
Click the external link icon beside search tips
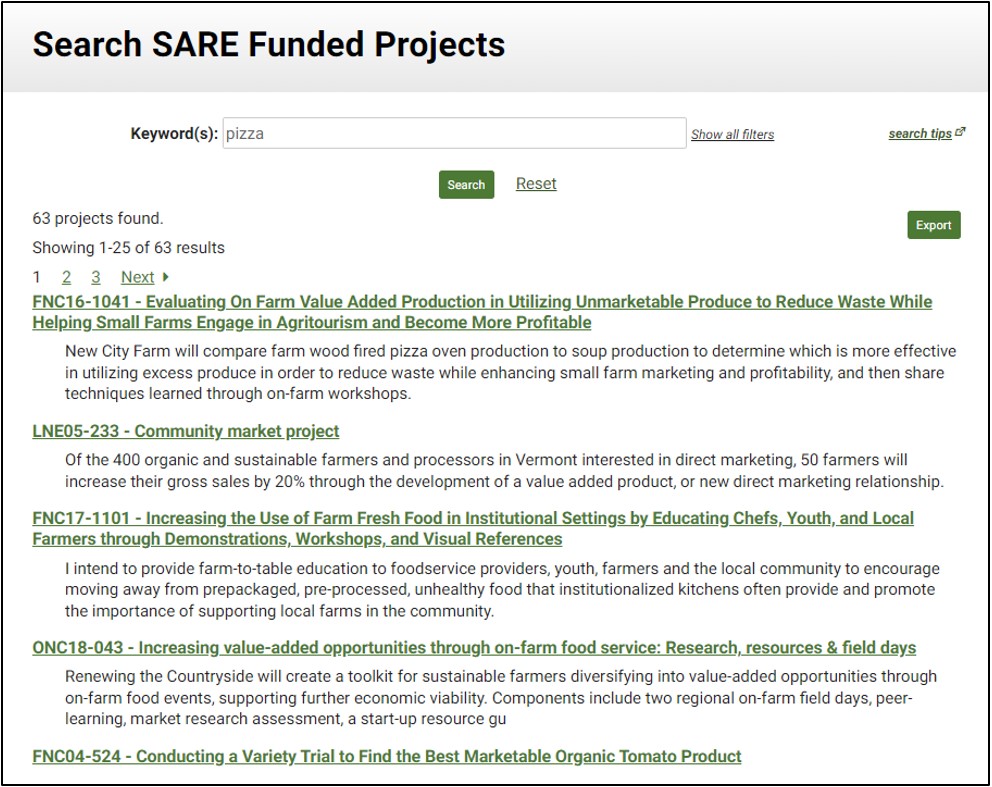tap(961, 132)
